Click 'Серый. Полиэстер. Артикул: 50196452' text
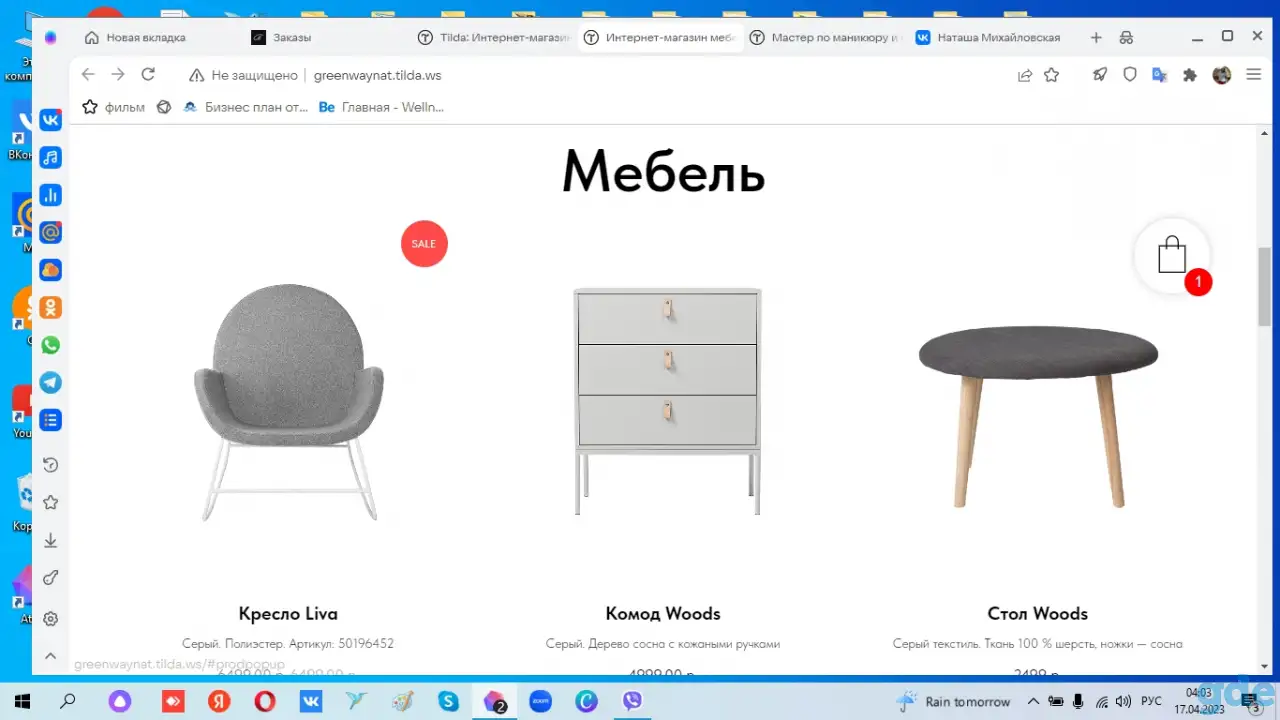This screenshot has height=720, width=1280. [x=288, y=644]
